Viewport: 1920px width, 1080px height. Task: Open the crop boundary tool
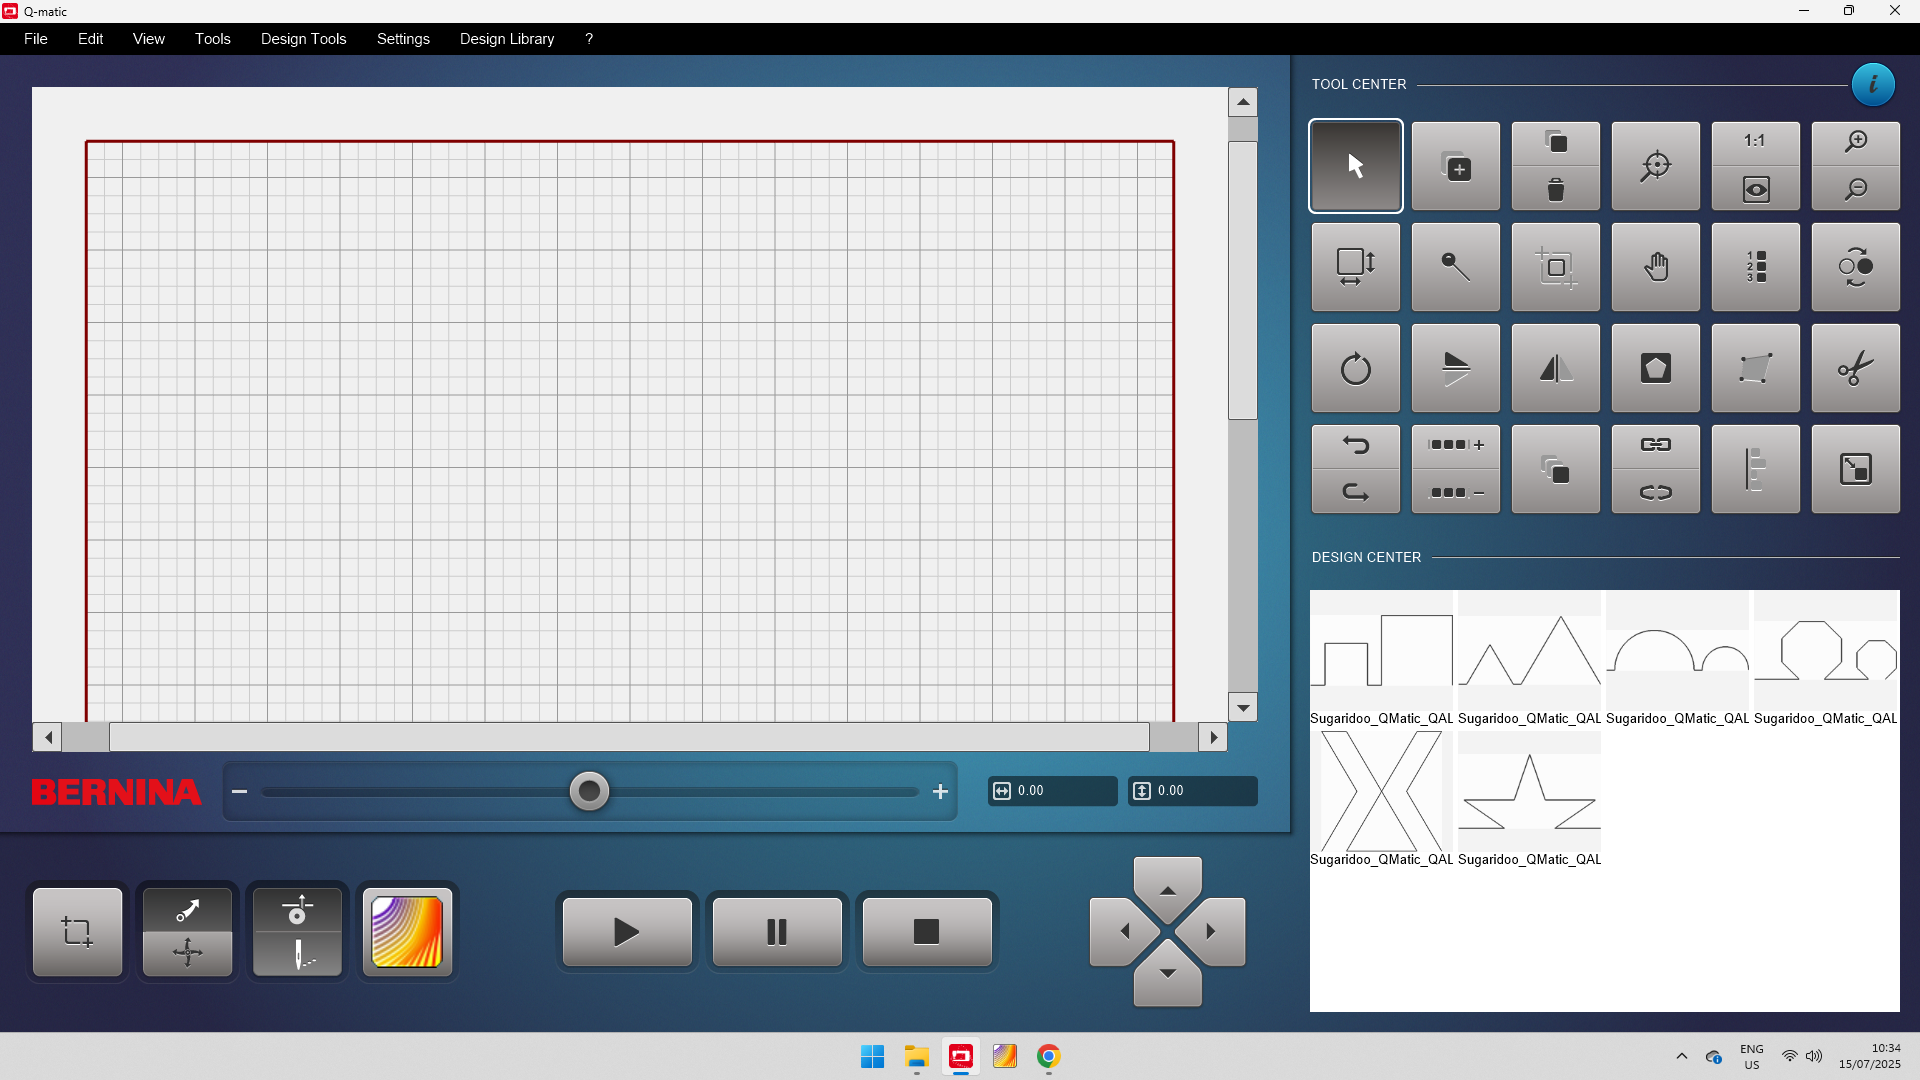point(1555,267)
